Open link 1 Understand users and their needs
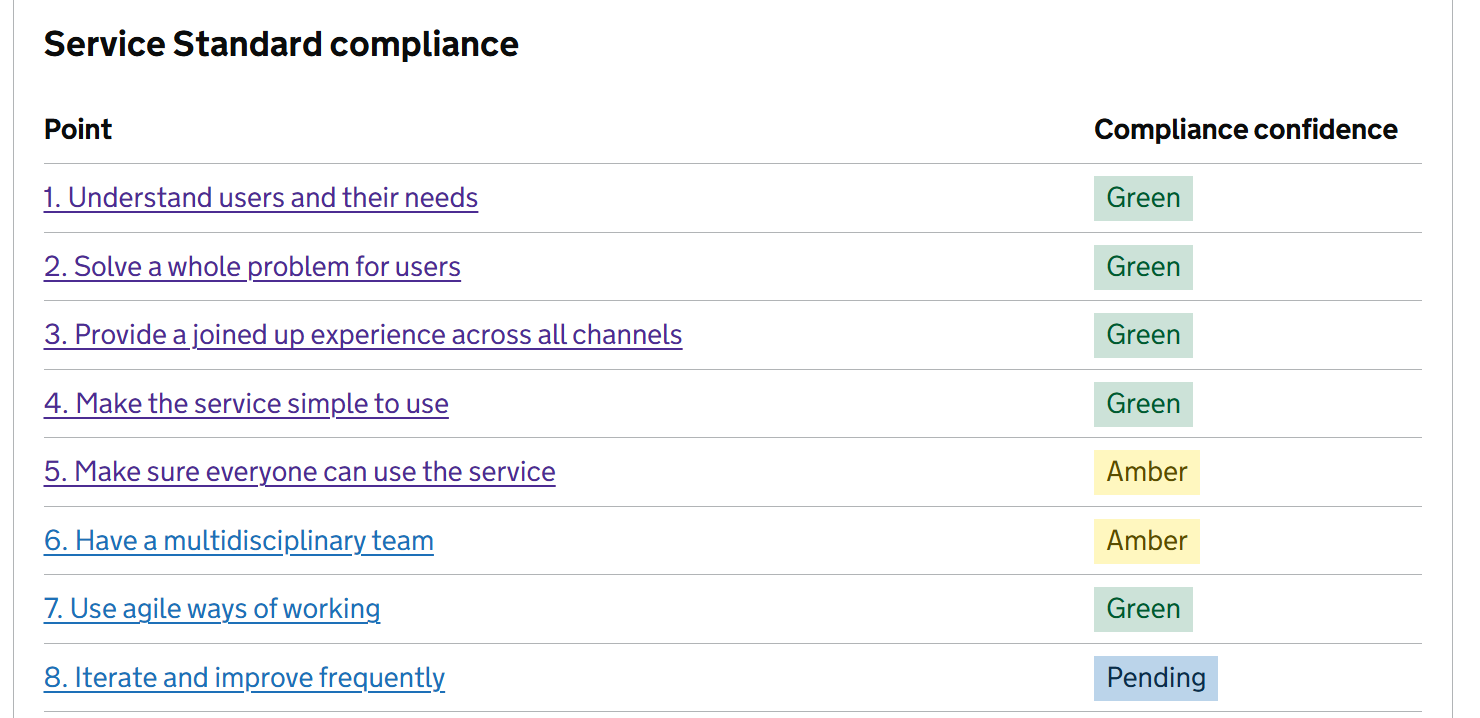The width and height of the screenshot is (1480, 718). click(x=261, y=198)
